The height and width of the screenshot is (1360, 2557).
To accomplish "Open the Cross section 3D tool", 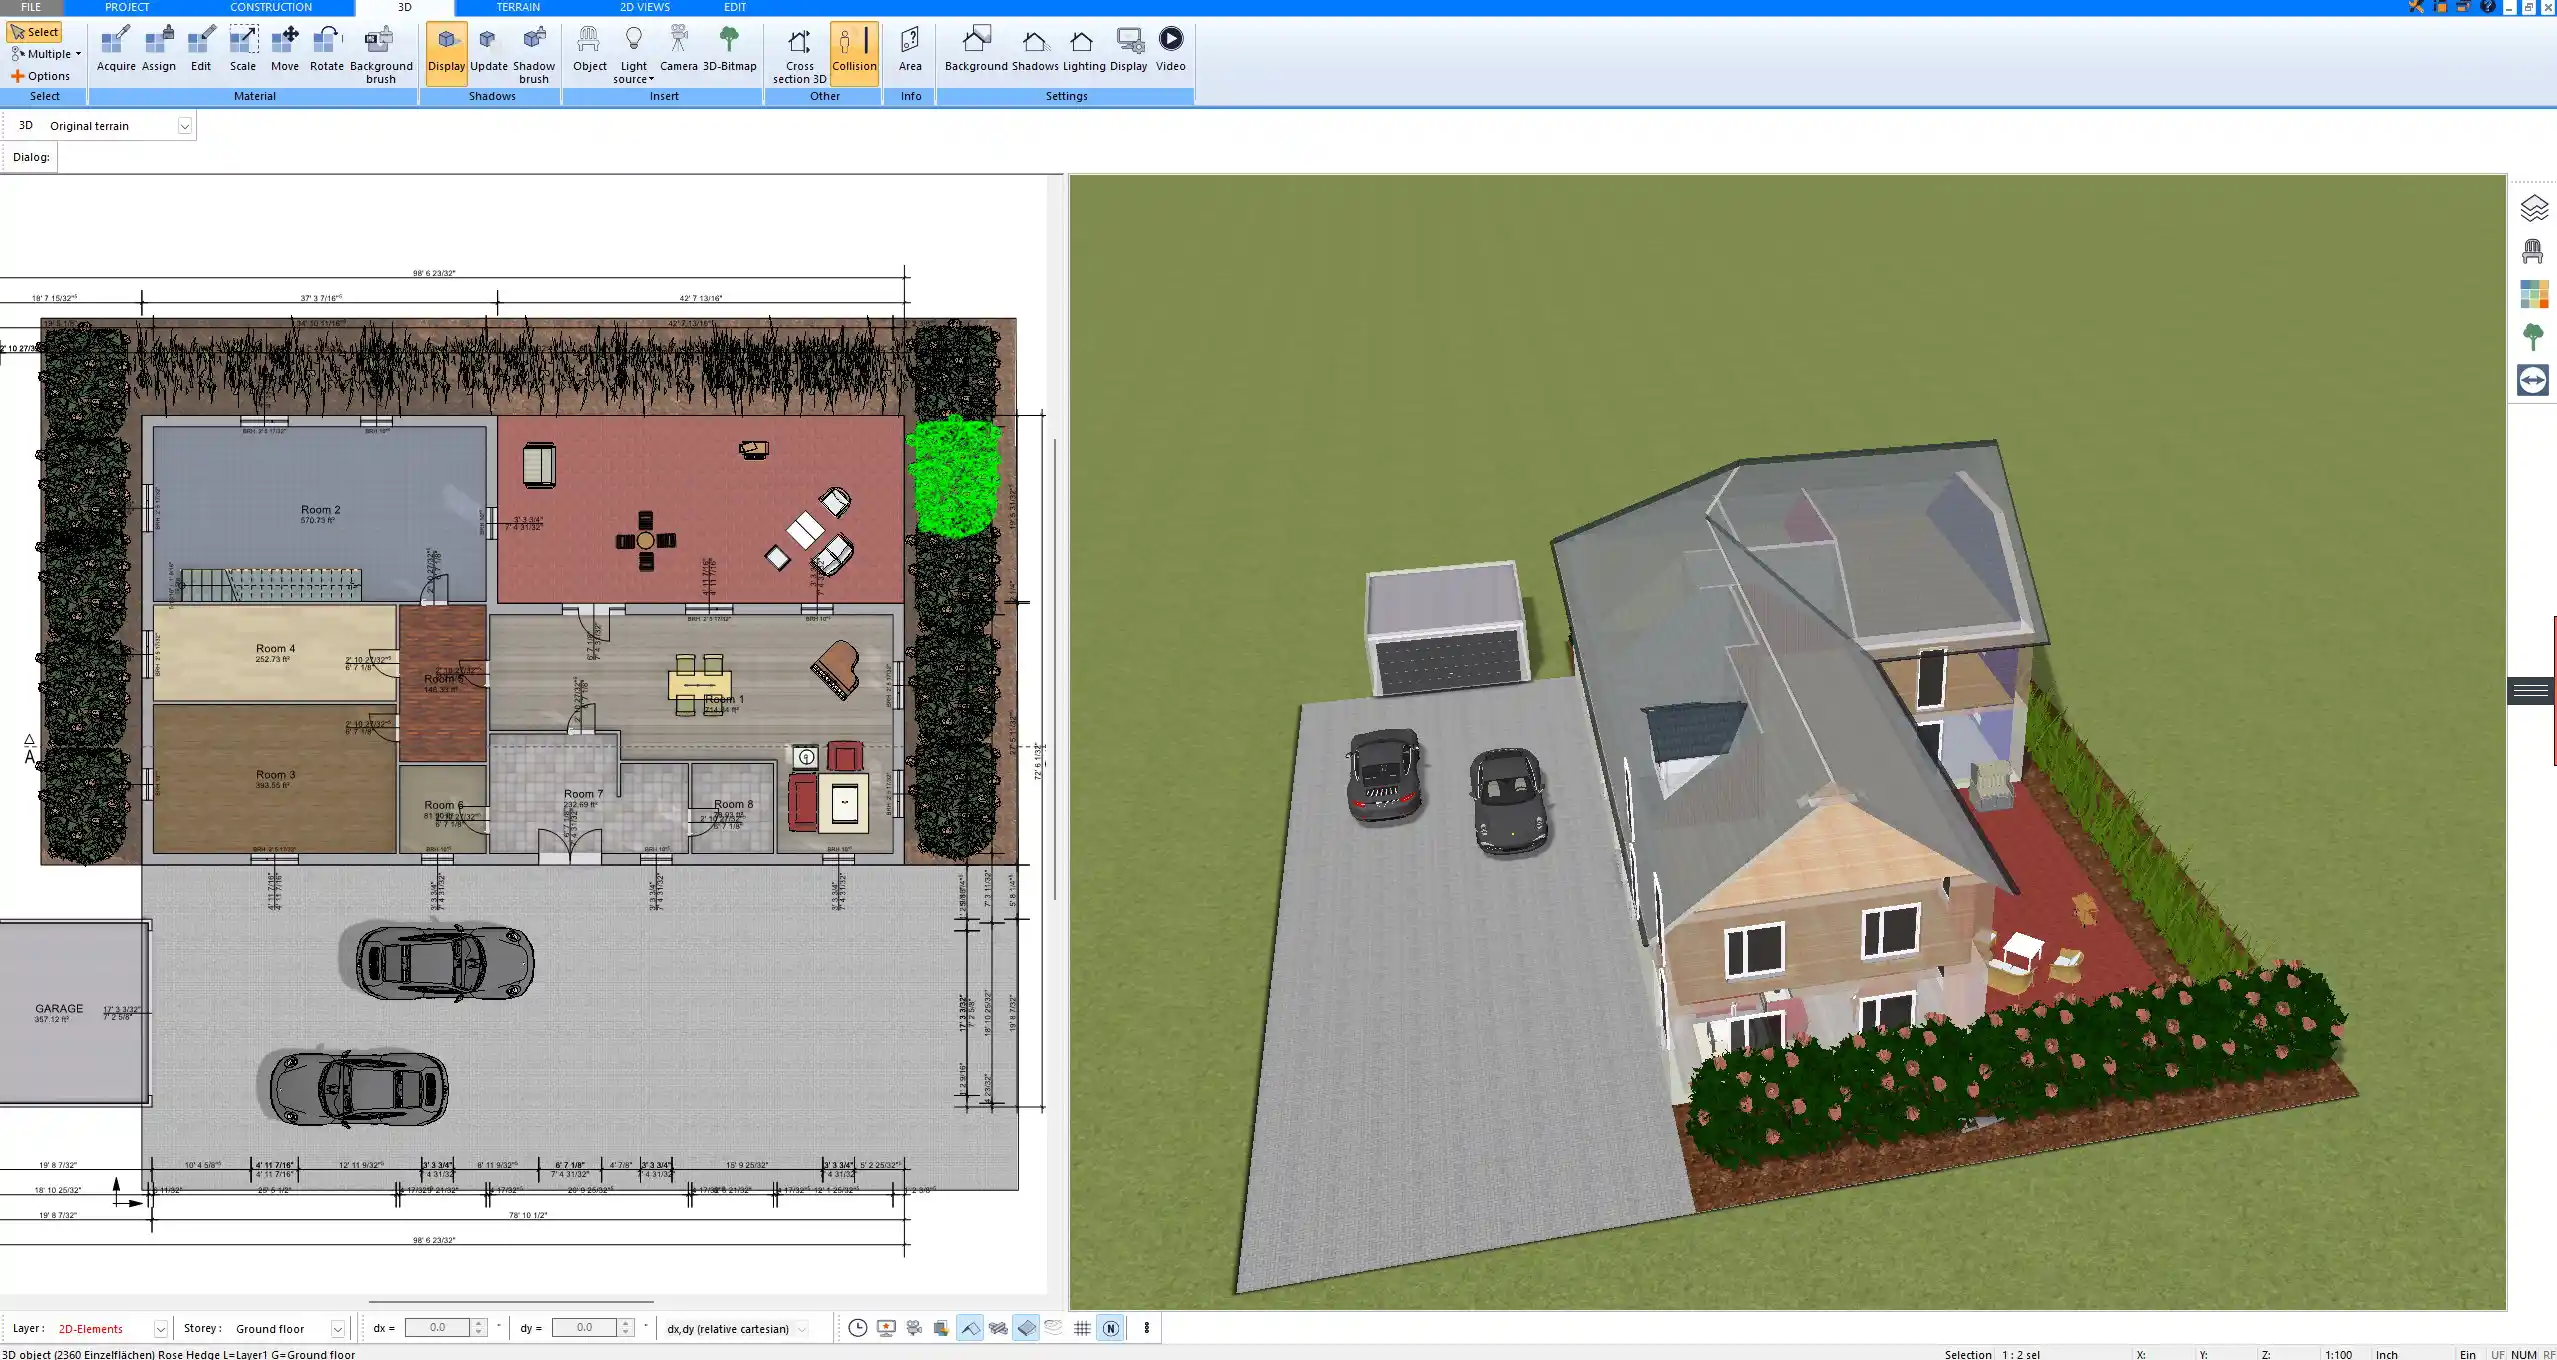I will tap(799, 55).
